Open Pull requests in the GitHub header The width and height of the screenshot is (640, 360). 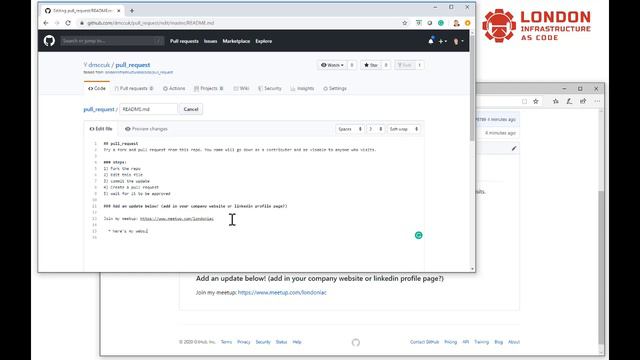coord(184,41)
